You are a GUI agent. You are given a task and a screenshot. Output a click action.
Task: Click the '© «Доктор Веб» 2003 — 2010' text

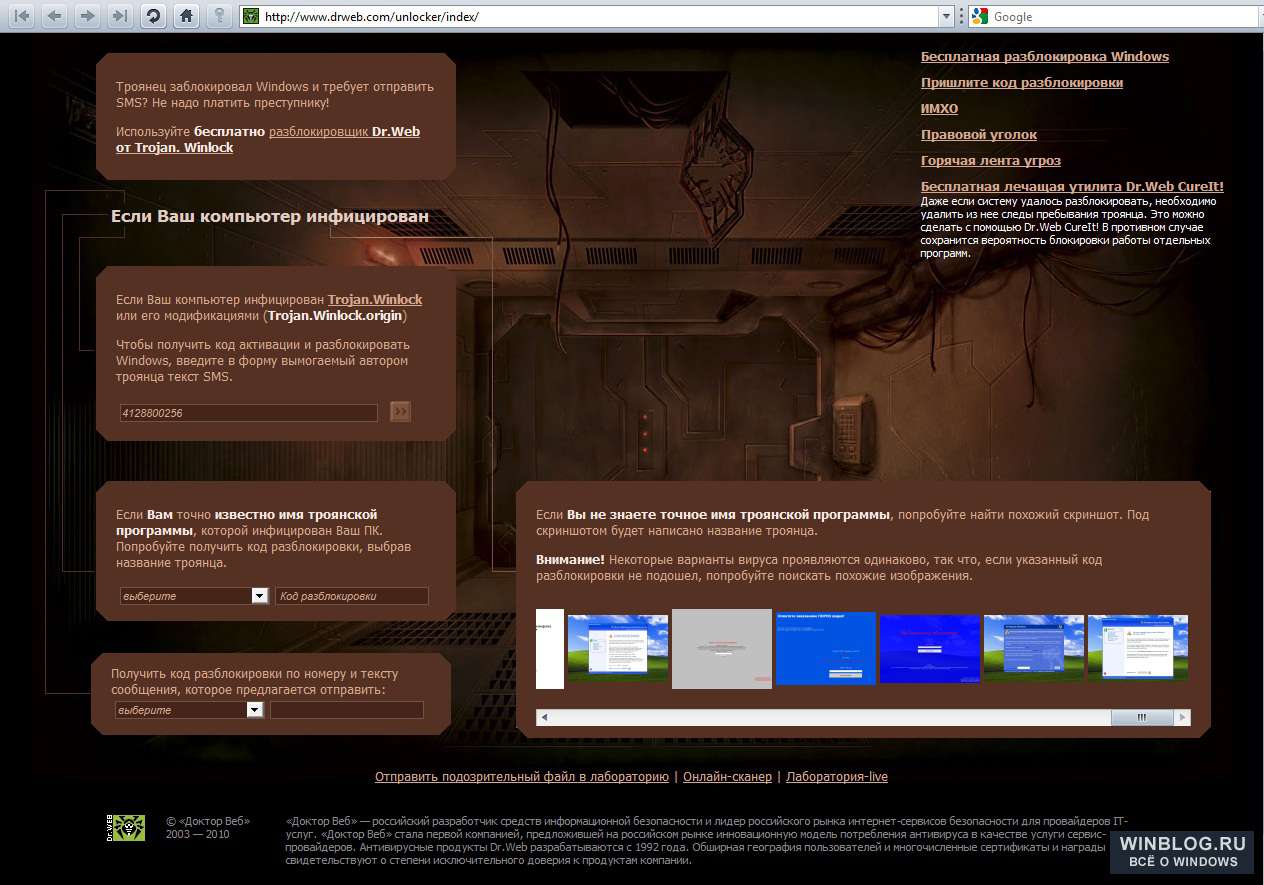(x=208, y=827)
